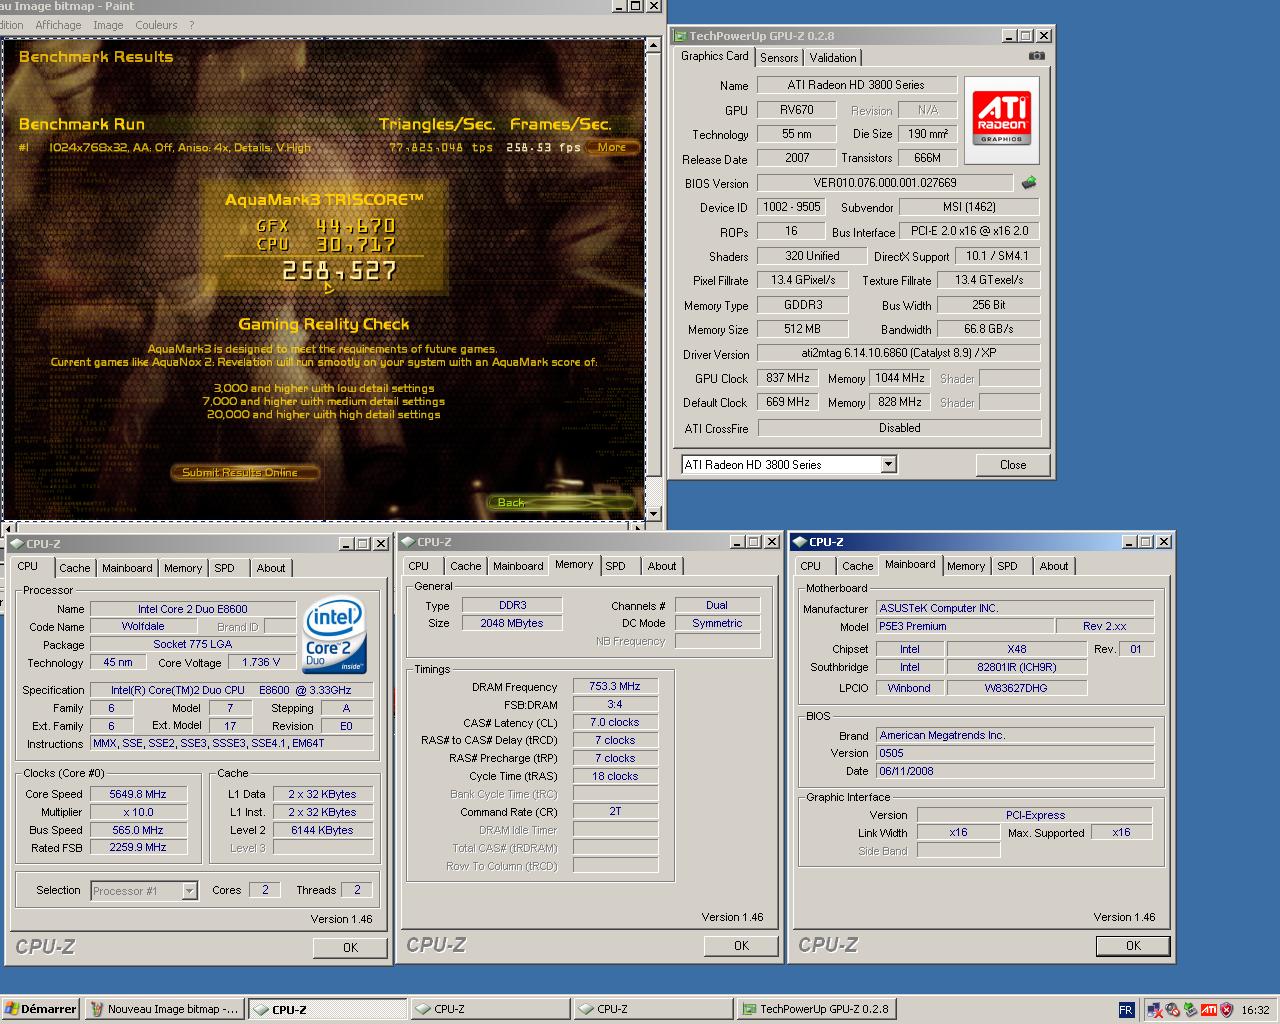Viewport: 1280px width, 1024px height.
Task: Click the ATI CrossFire Disabled field
Action: [x=899, y=428]
